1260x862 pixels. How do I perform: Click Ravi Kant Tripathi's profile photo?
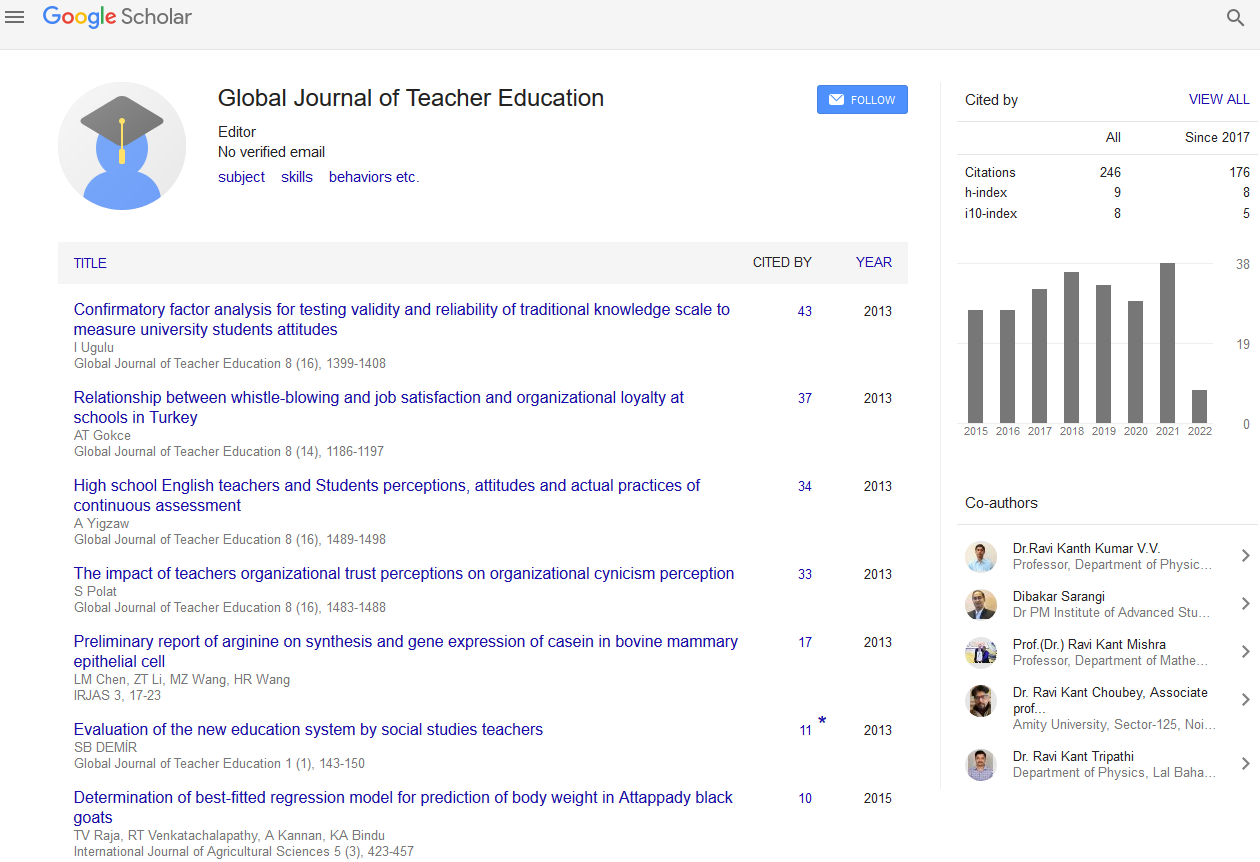pos(981,765)
